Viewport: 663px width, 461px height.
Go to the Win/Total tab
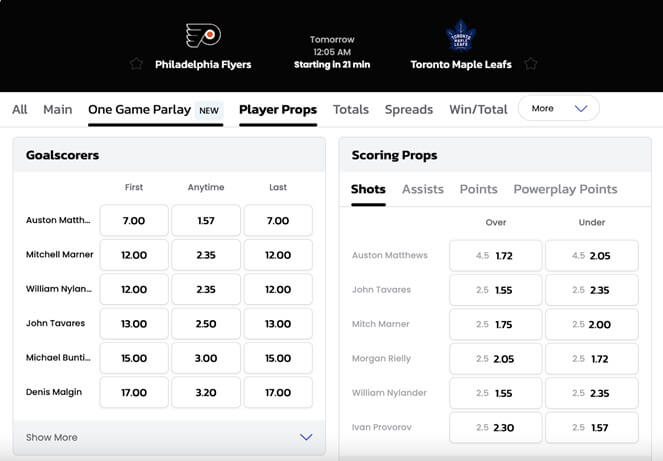point(478,110)
